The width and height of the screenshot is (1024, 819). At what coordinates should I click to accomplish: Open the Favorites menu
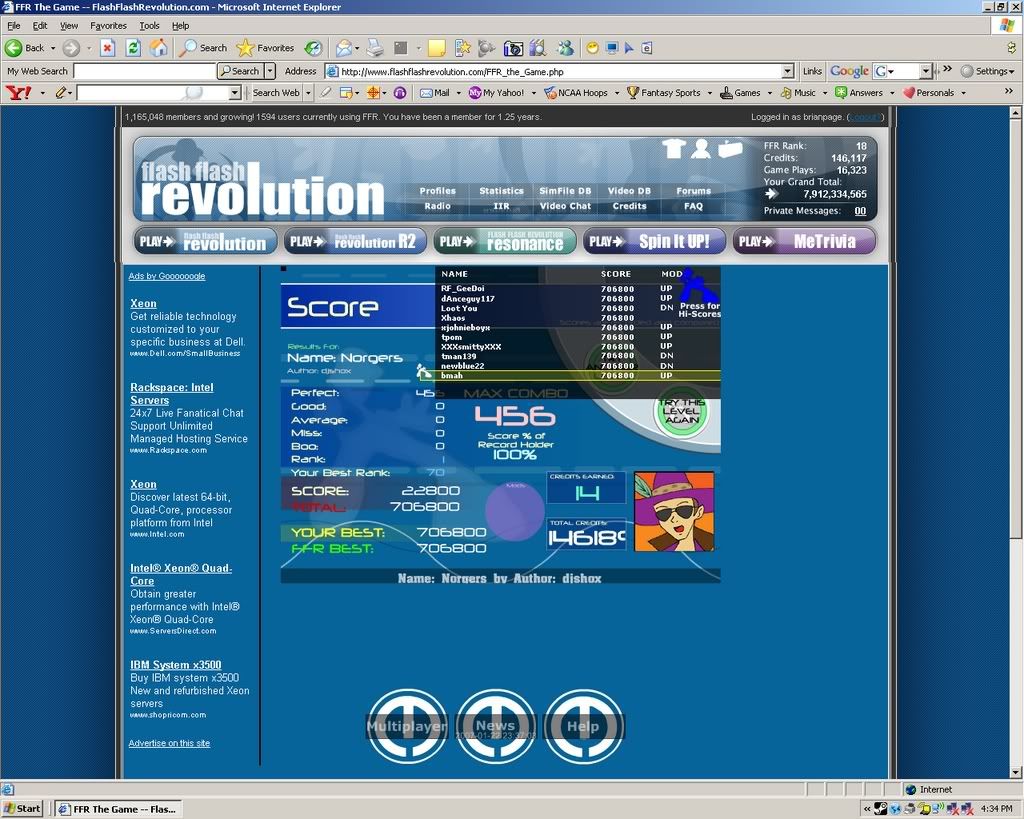pos(108,26)
